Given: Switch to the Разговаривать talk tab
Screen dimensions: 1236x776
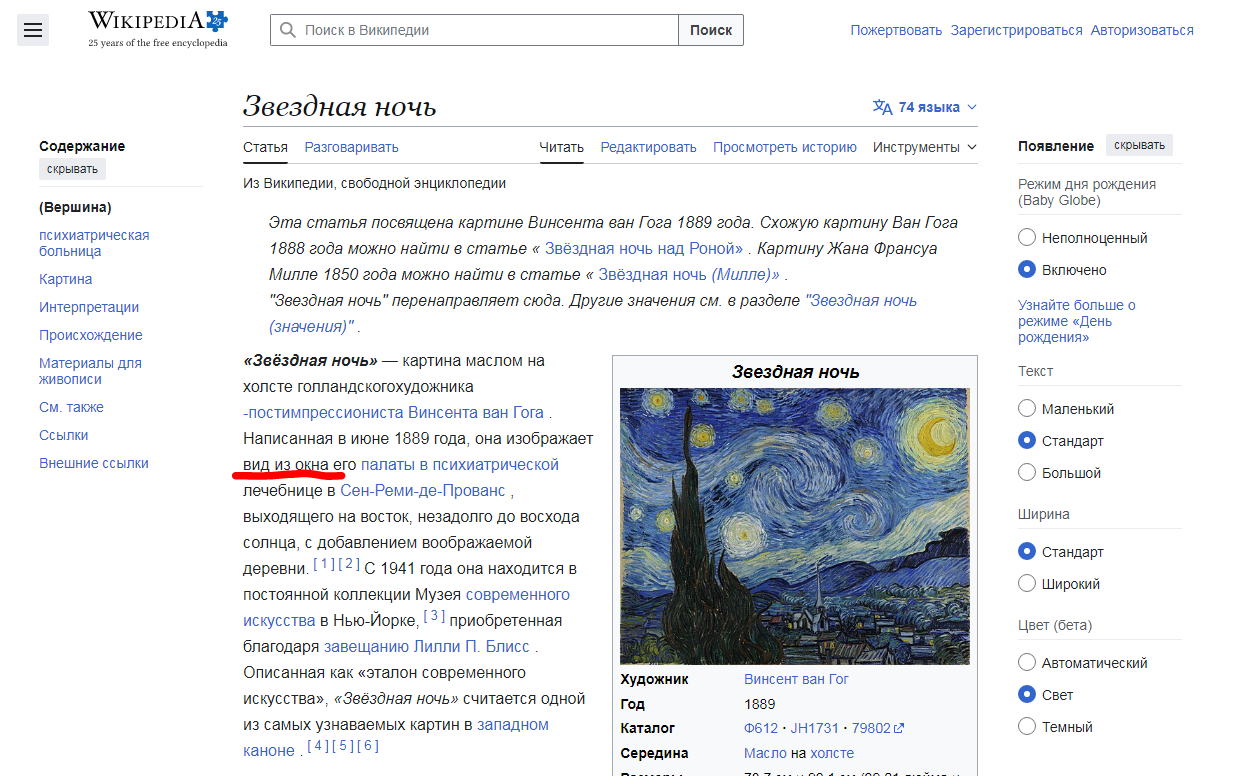Looking at the screenshot, I should click(x=351, y=147).
